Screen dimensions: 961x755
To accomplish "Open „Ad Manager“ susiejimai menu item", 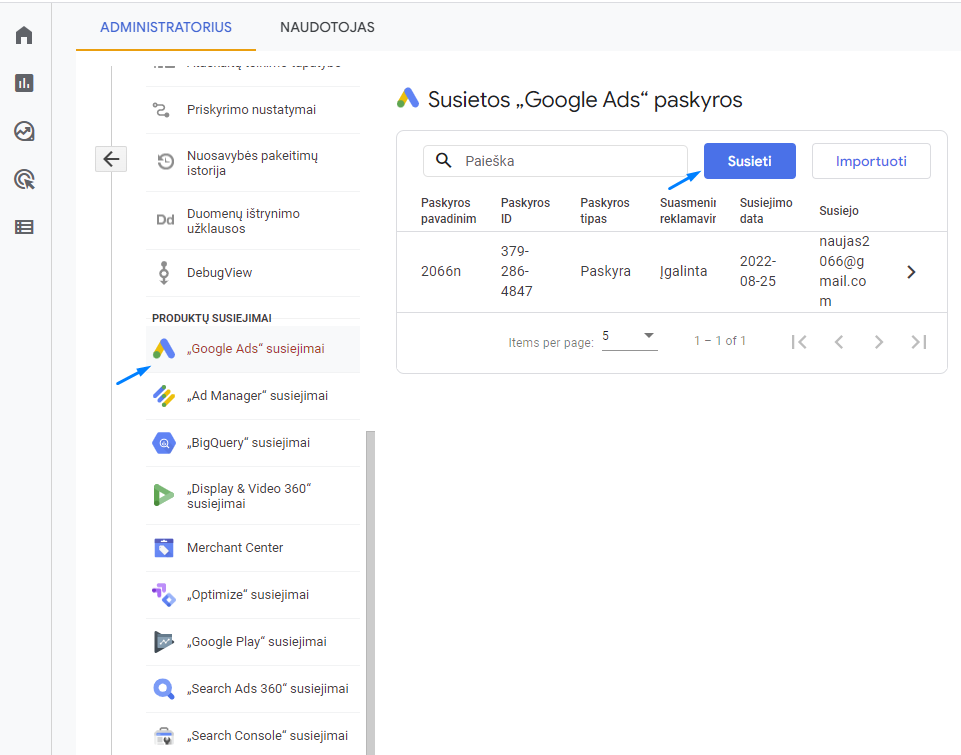I will [253, 396].
